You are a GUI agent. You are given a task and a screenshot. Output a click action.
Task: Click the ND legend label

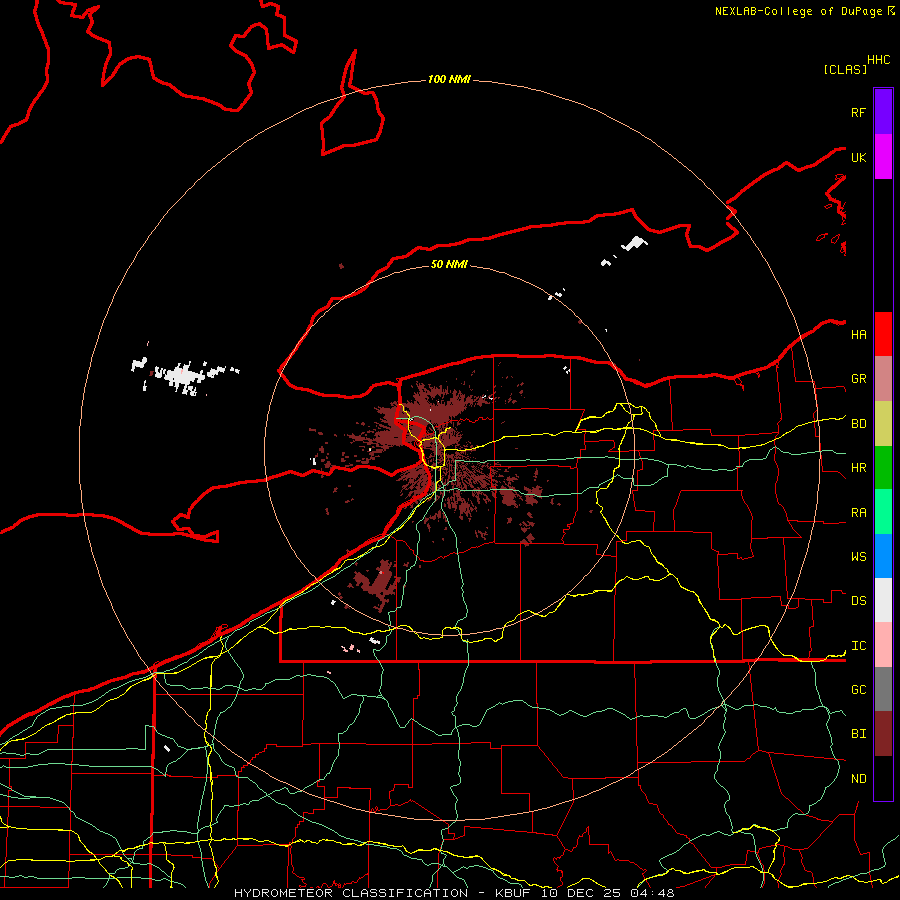[x=858, y=779]
